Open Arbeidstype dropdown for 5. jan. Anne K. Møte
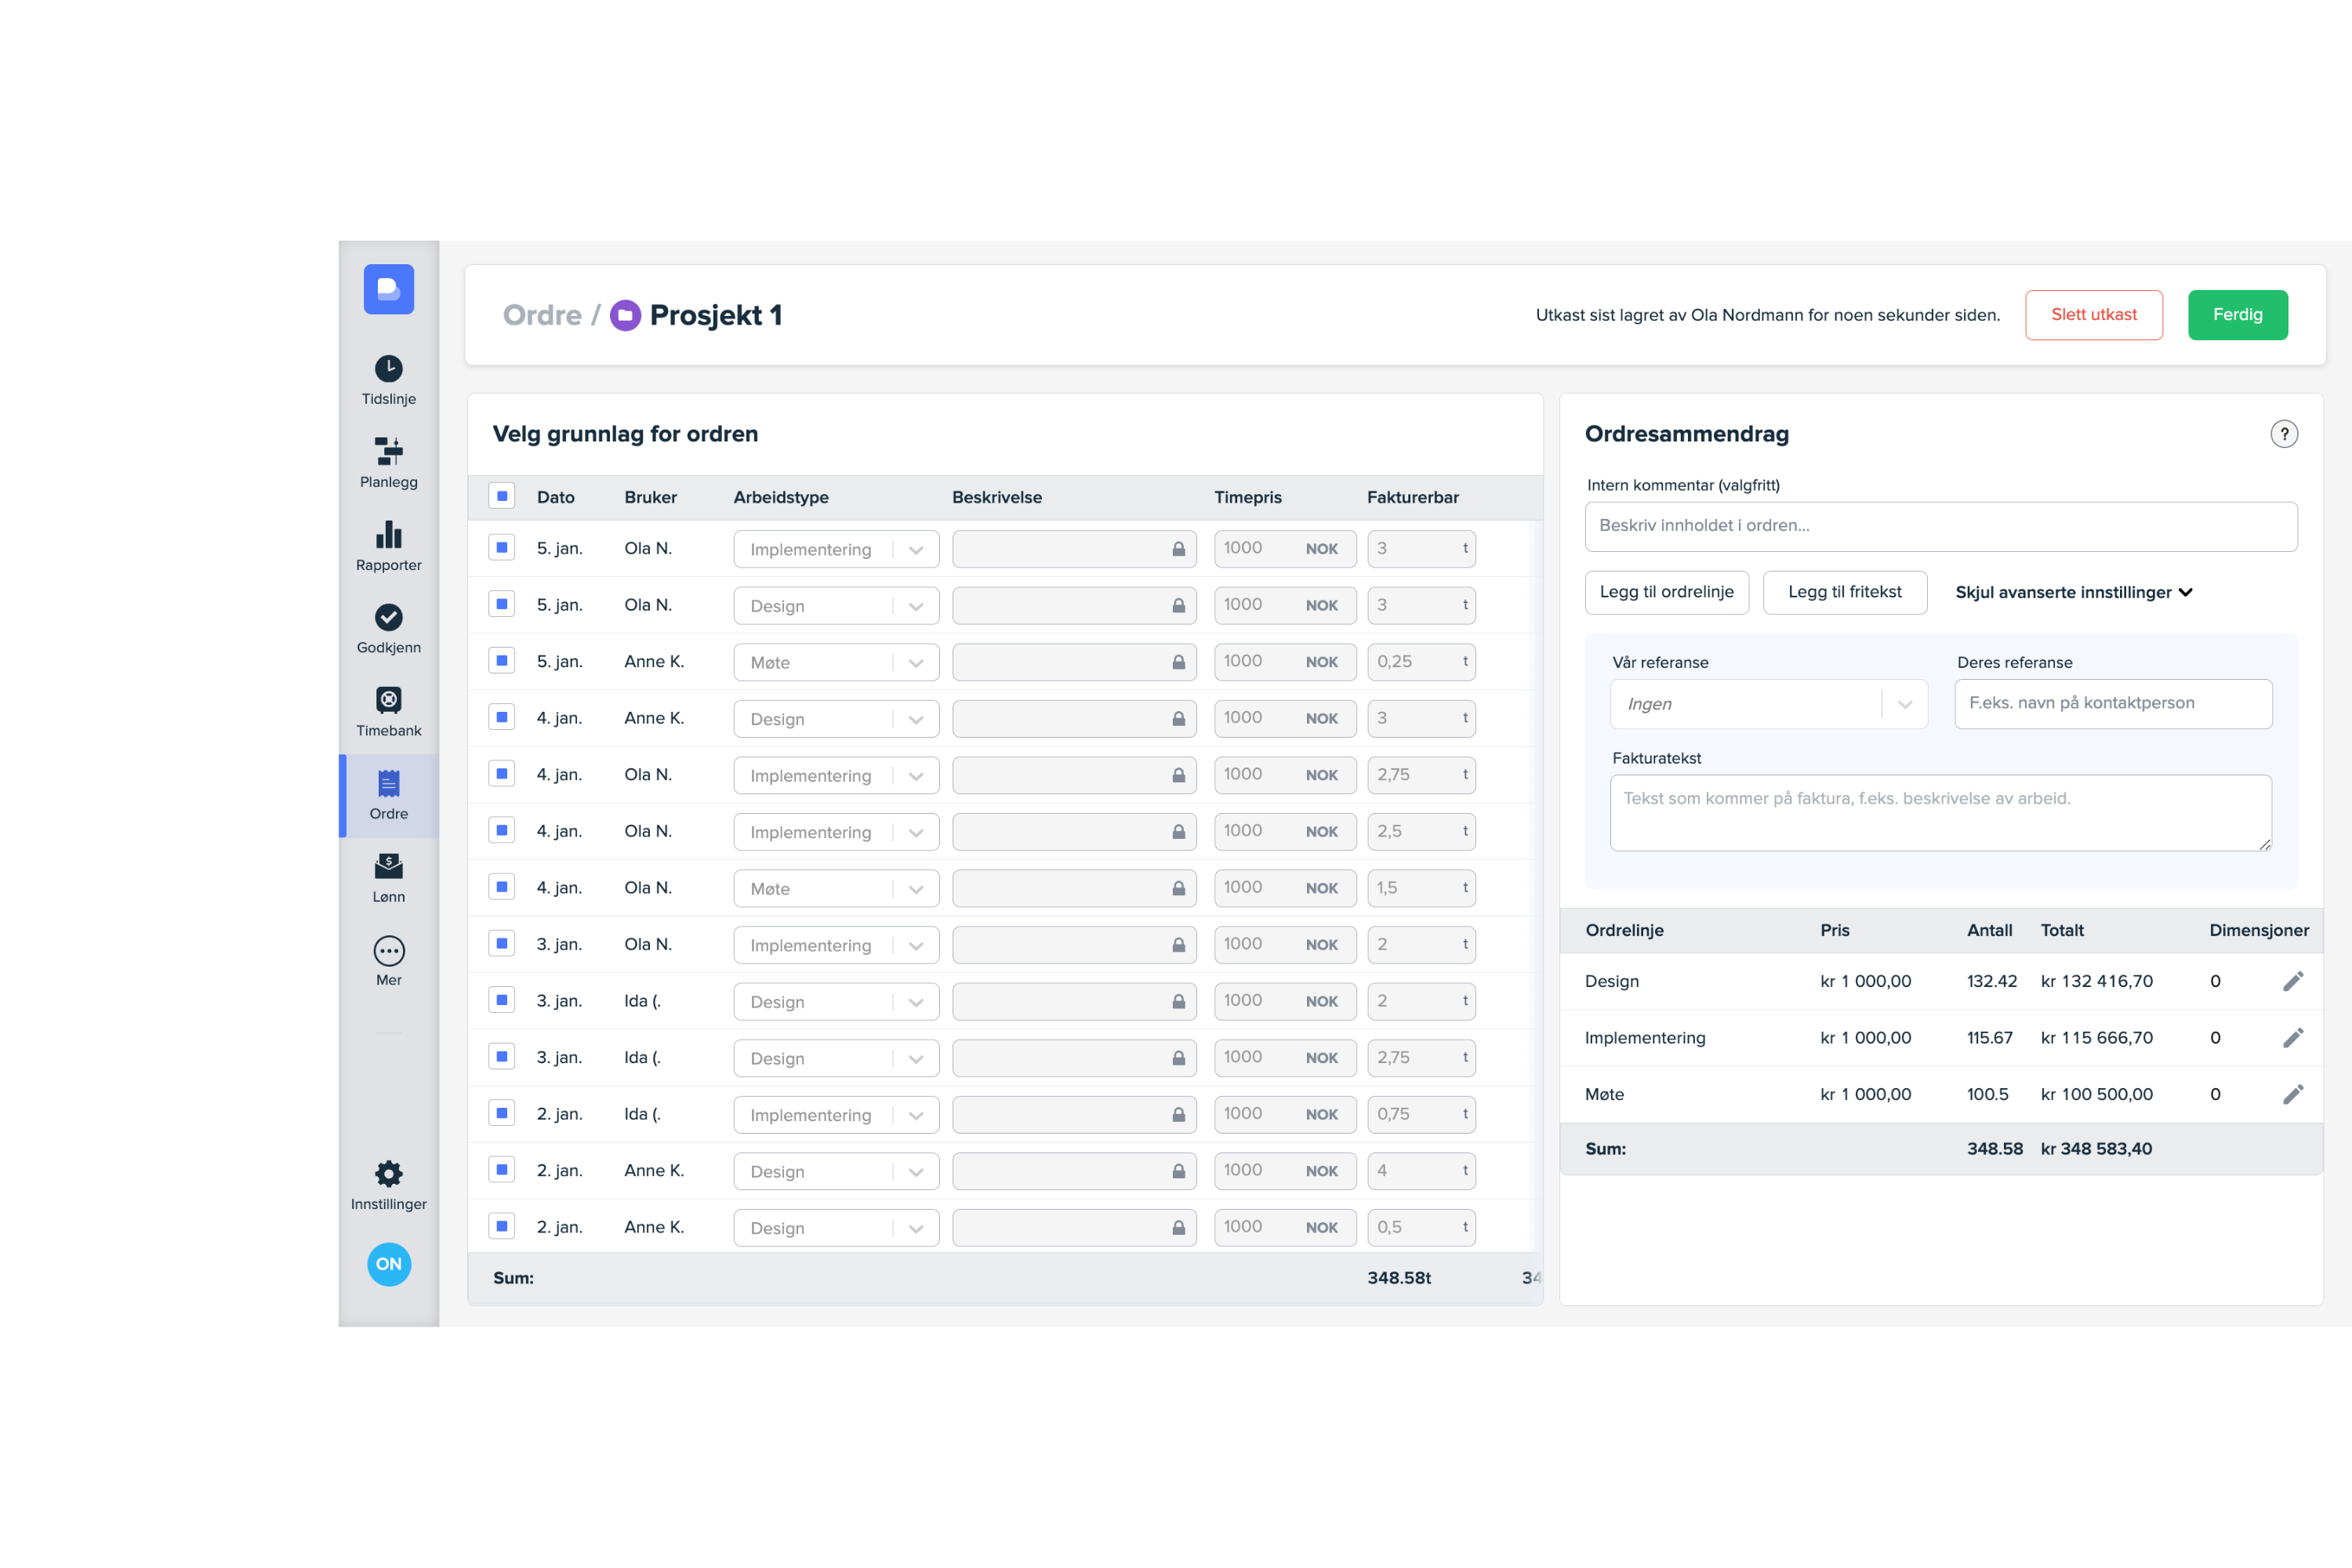 (x=836, y=662)
